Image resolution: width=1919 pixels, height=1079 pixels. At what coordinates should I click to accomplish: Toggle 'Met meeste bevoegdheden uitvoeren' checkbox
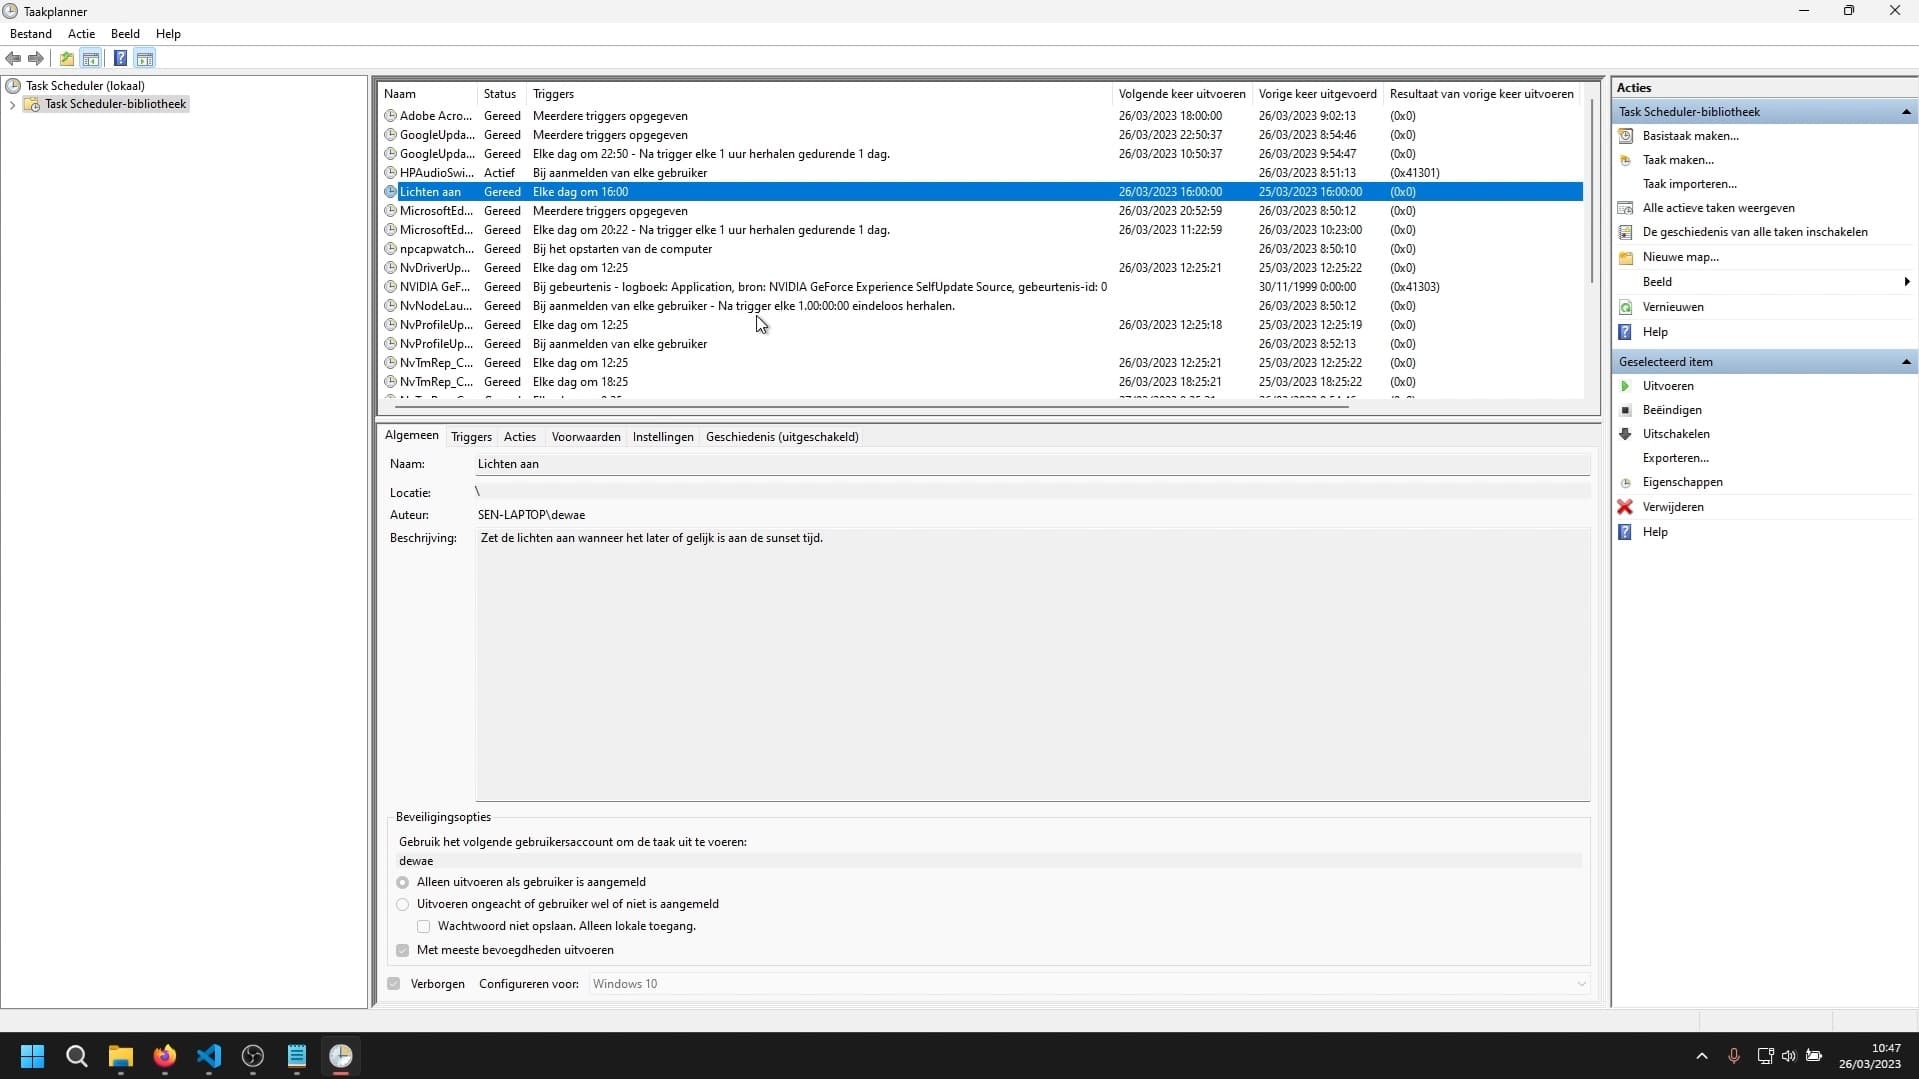point(403,951)
